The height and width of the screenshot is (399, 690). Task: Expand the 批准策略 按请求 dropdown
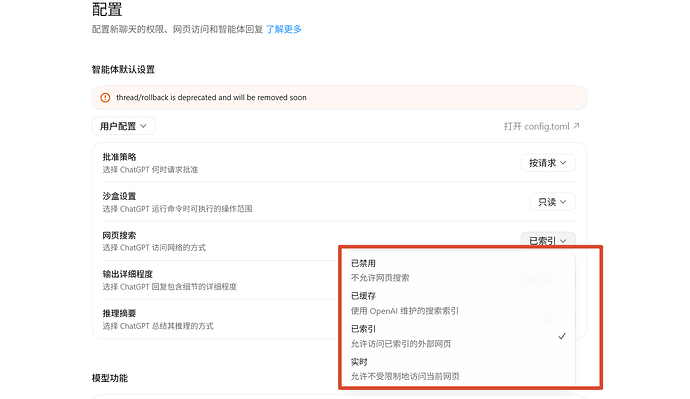tap(548, 163)
